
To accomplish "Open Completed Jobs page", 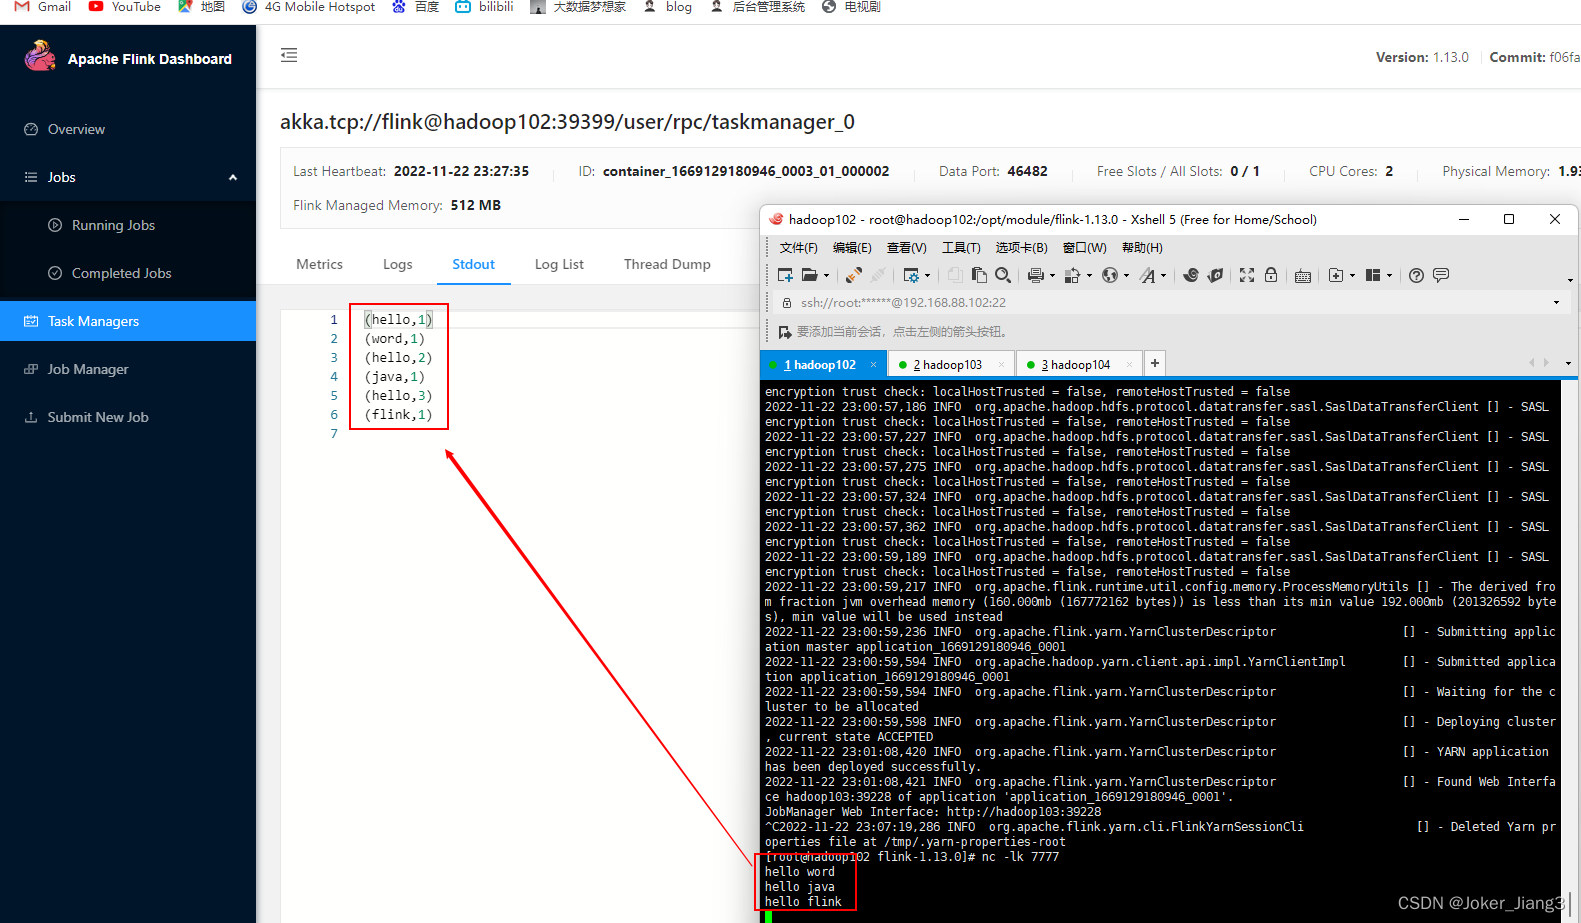I will 121,273.
